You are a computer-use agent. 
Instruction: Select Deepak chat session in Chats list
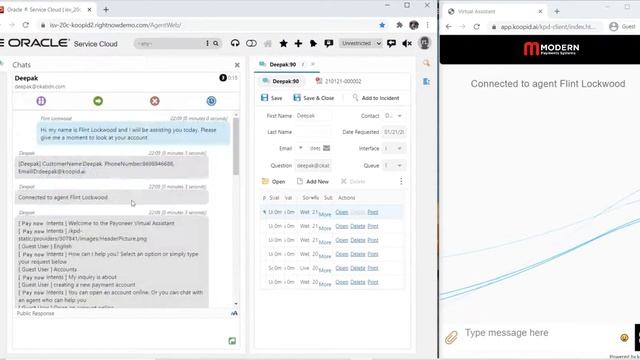tap(126, 82)
